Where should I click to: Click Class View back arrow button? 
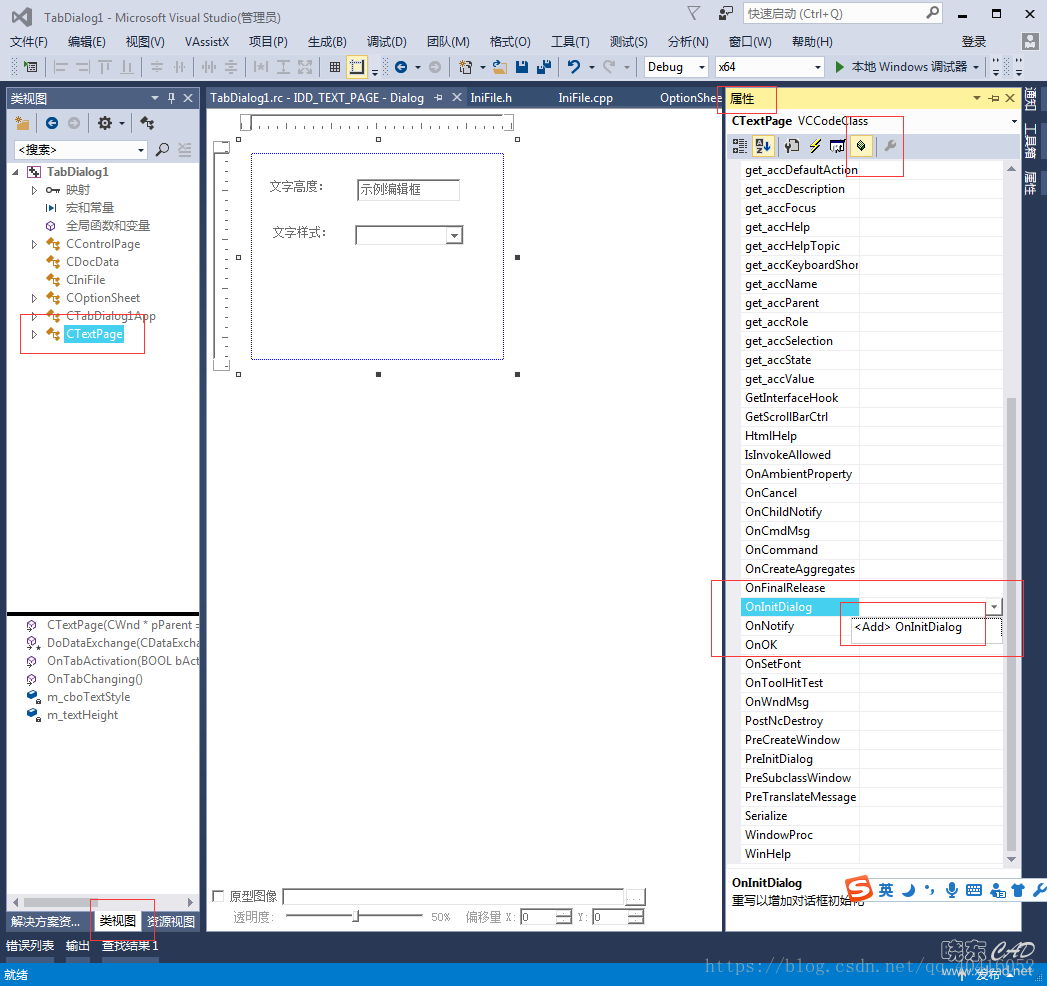pyautogui.click(x=51, y=123)
